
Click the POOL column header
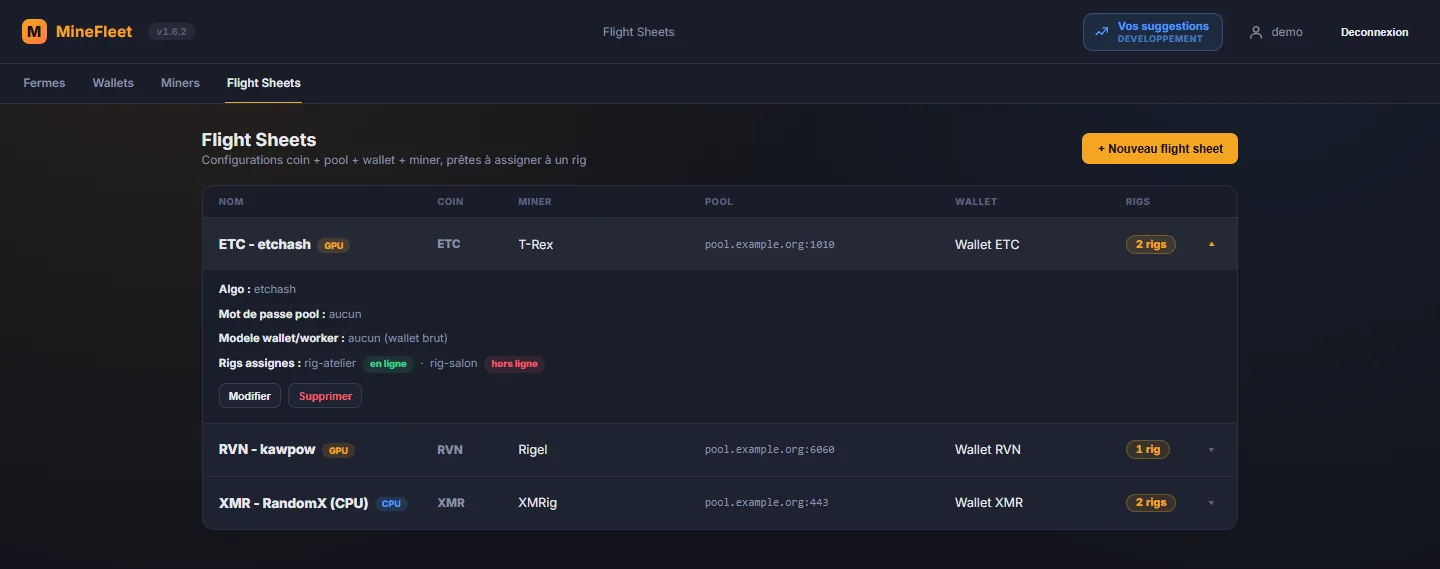point(719,202)
